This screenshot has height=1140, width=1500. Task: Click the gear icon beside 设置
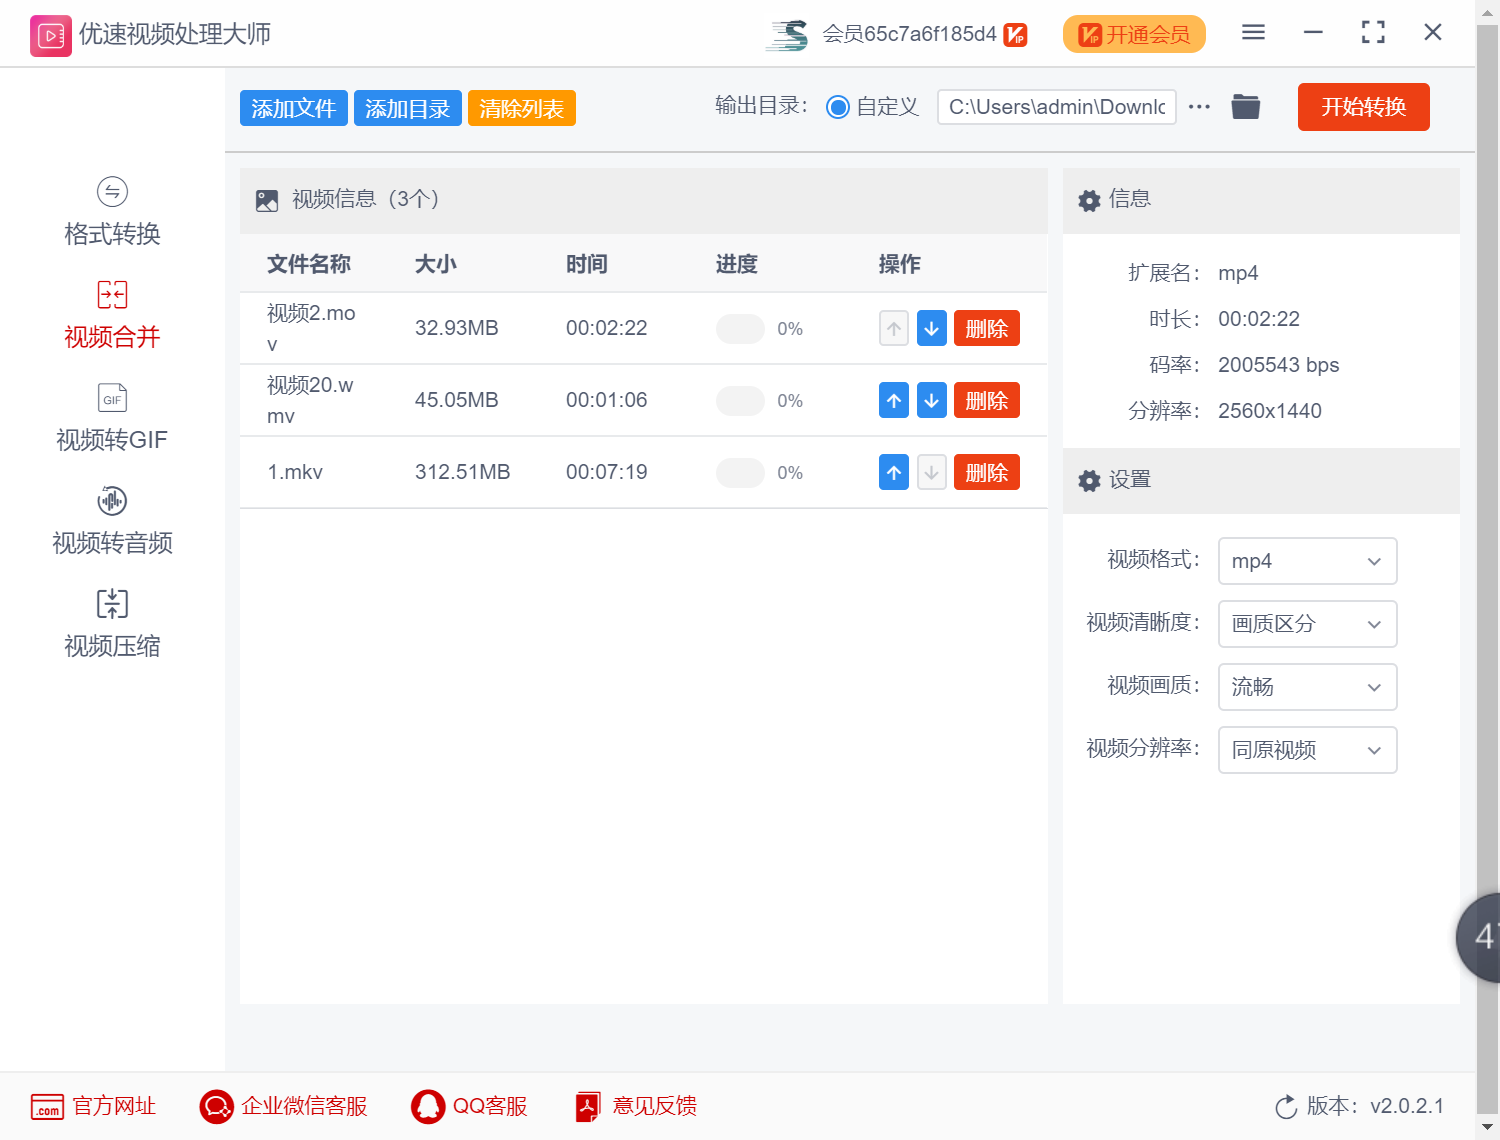pyautogui.click(x=1089, y=481)
